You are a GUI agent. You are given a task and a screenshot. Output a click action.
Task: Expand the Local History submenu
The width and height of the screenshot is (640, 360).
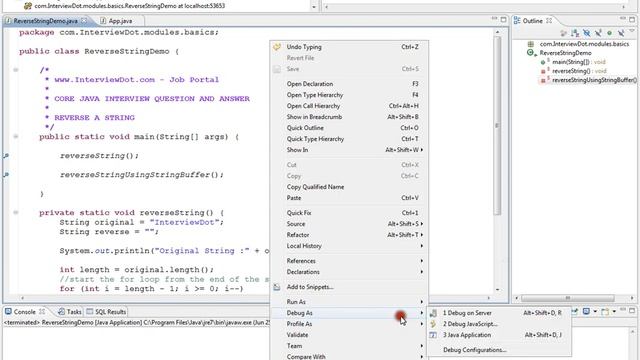tap(349, 246)
